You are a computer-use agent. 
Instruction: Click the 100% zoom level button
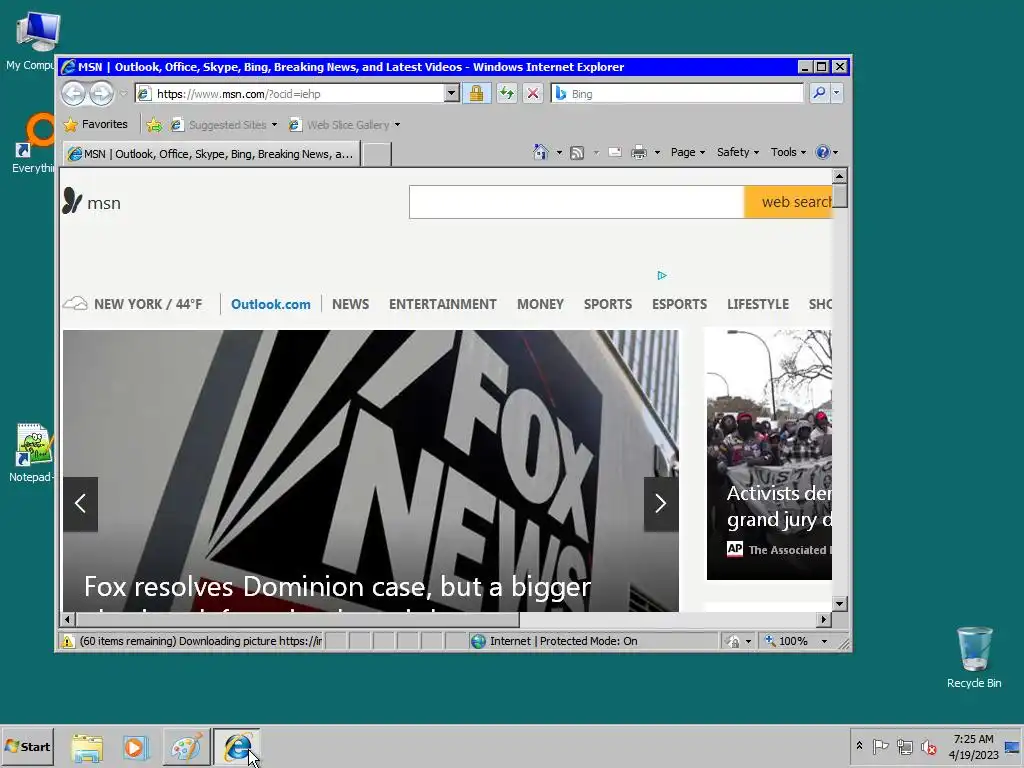(x=786, y=641)
